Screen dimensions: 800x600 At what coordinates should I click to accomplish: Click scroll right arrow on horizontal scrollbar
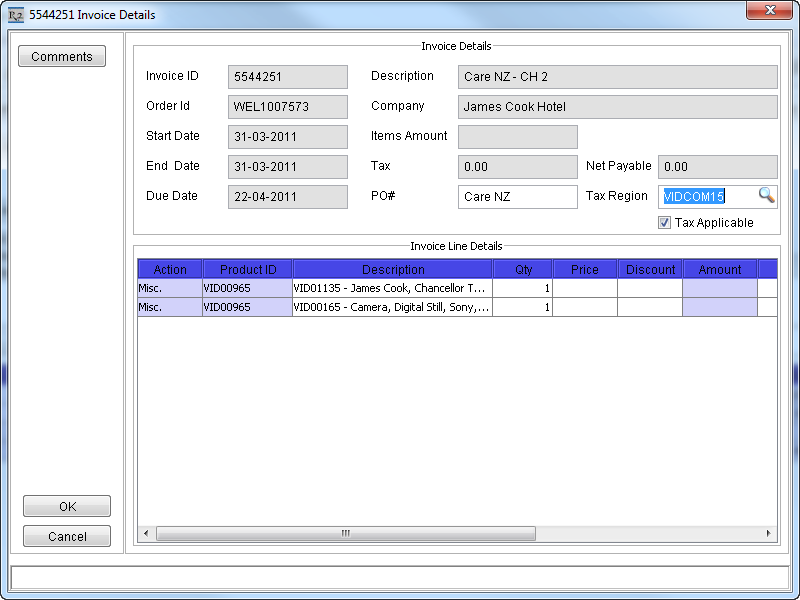click(769, 534)
